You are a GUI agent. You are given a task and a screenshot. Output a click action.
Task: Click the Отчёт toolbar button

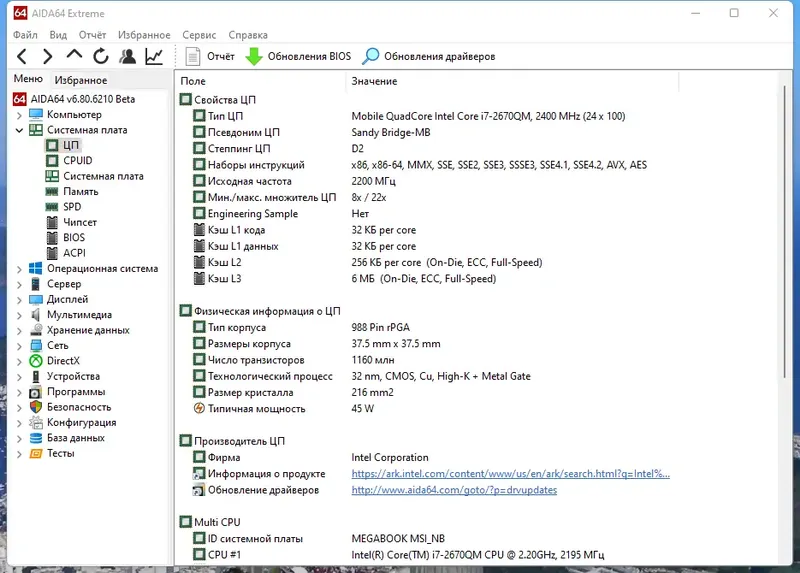(210, 57)
